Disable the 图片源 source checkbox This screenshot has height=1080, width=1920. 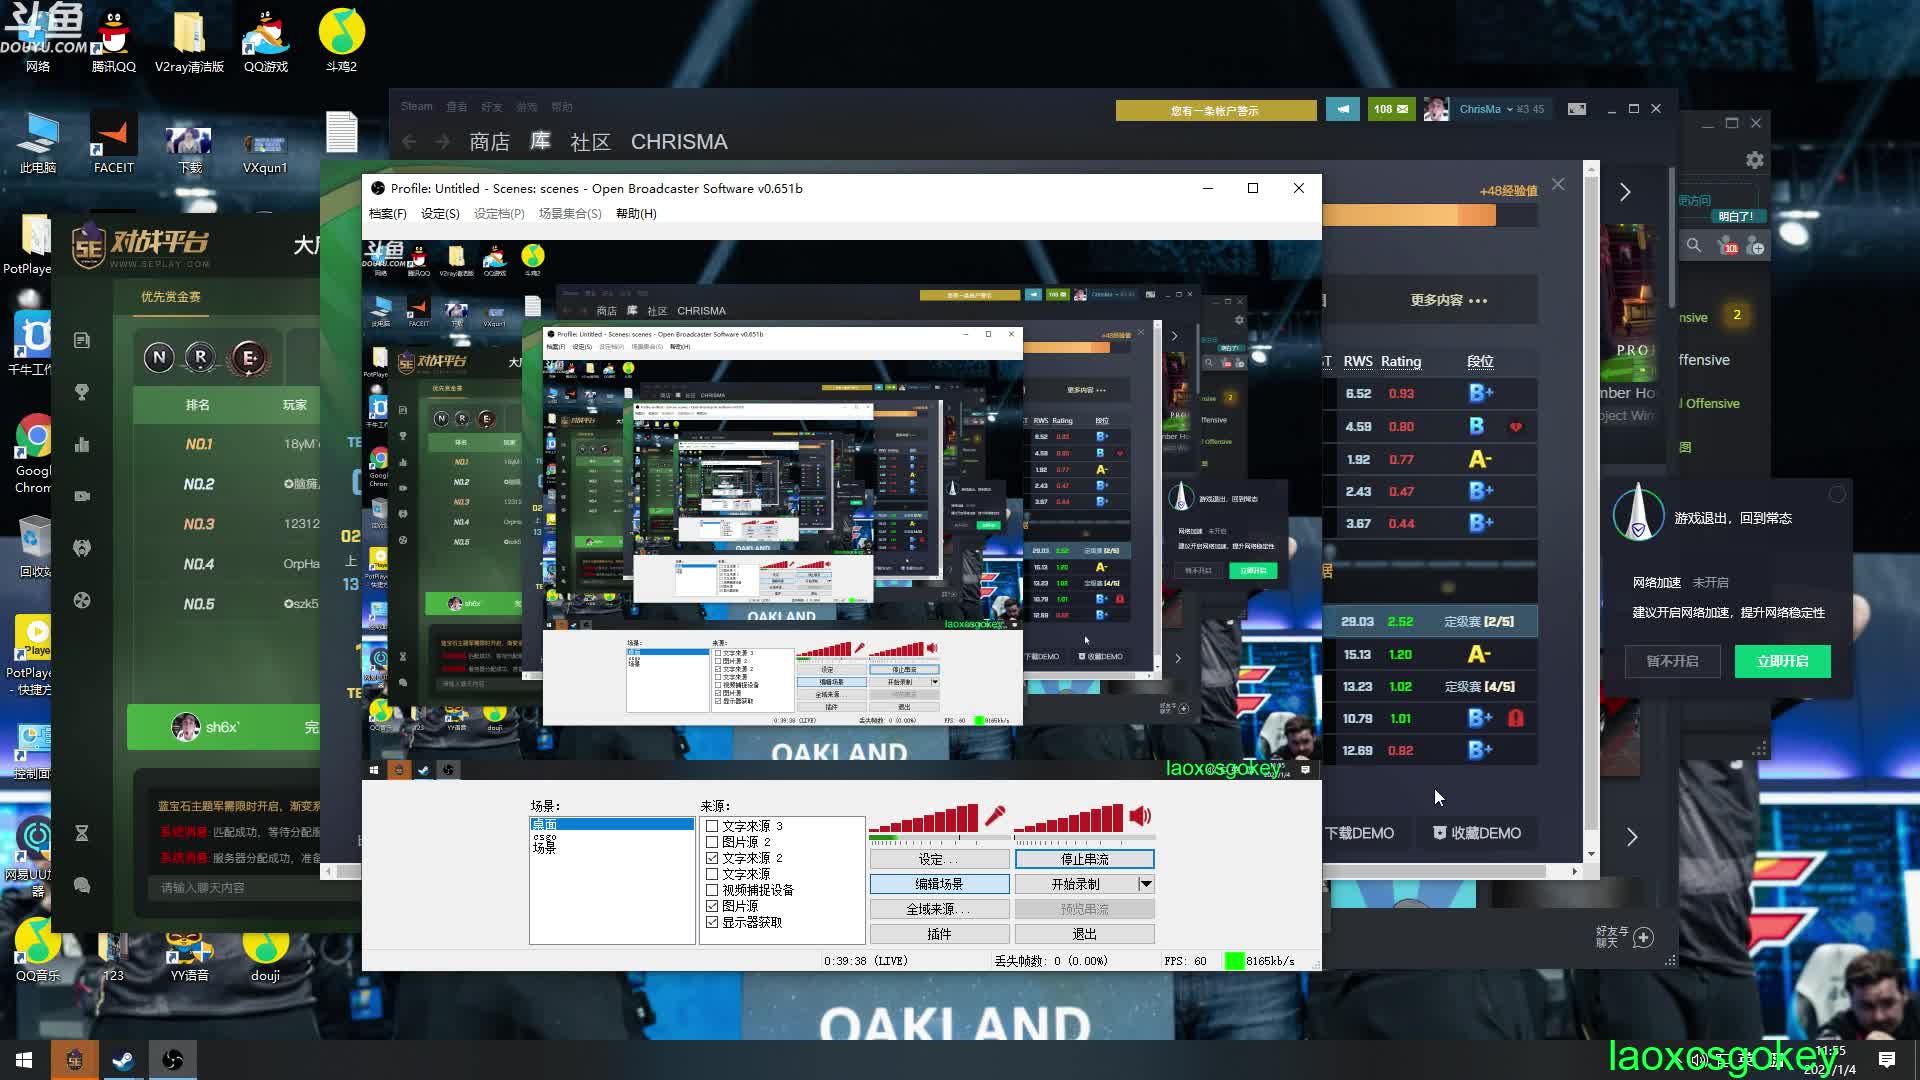coord(712,906)
